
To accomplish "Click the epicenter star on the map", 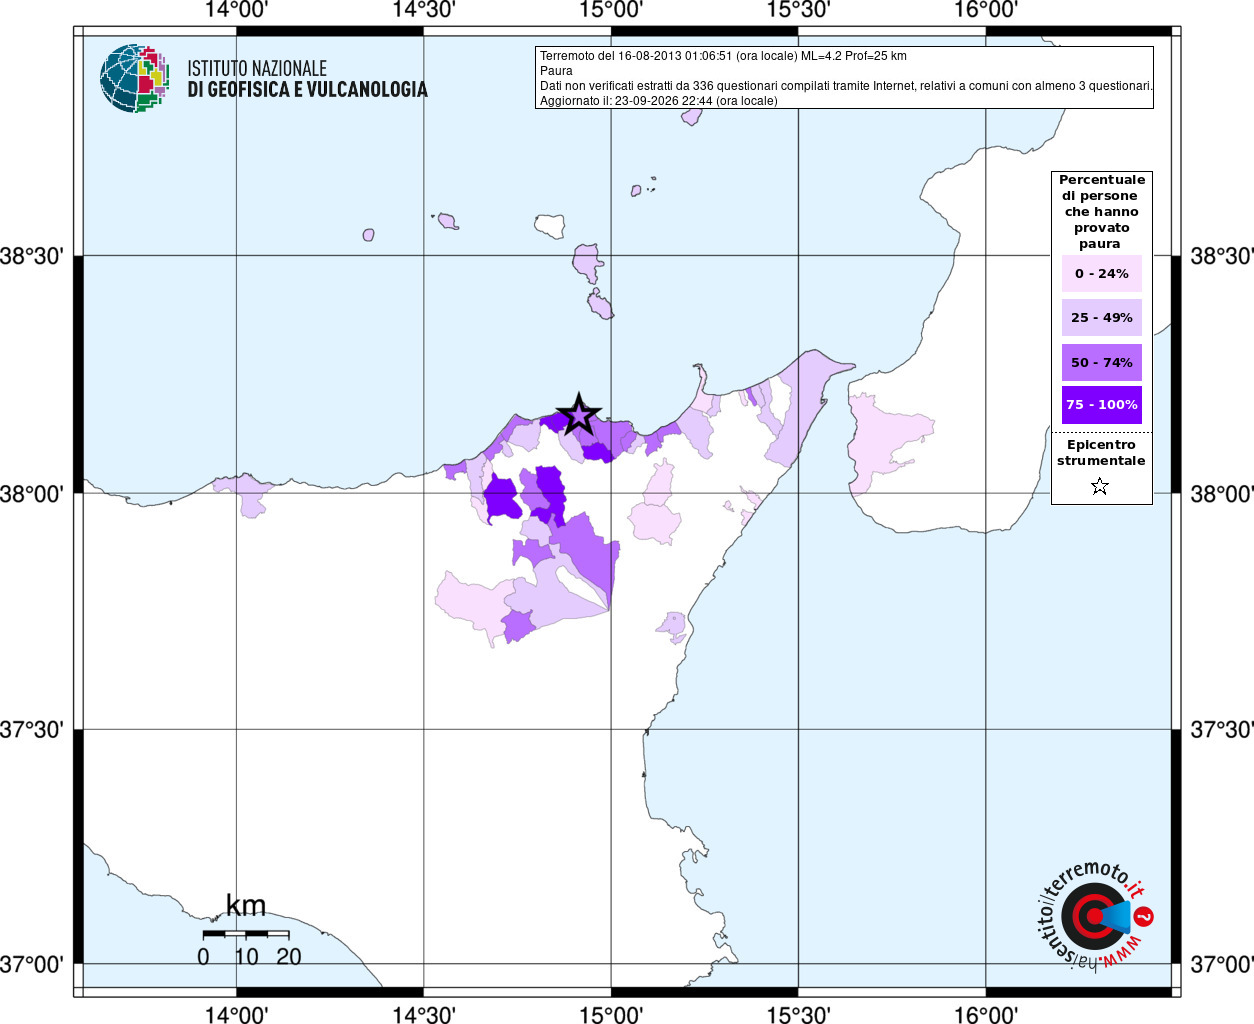I will pyautogui.click(x=578, y=415).
